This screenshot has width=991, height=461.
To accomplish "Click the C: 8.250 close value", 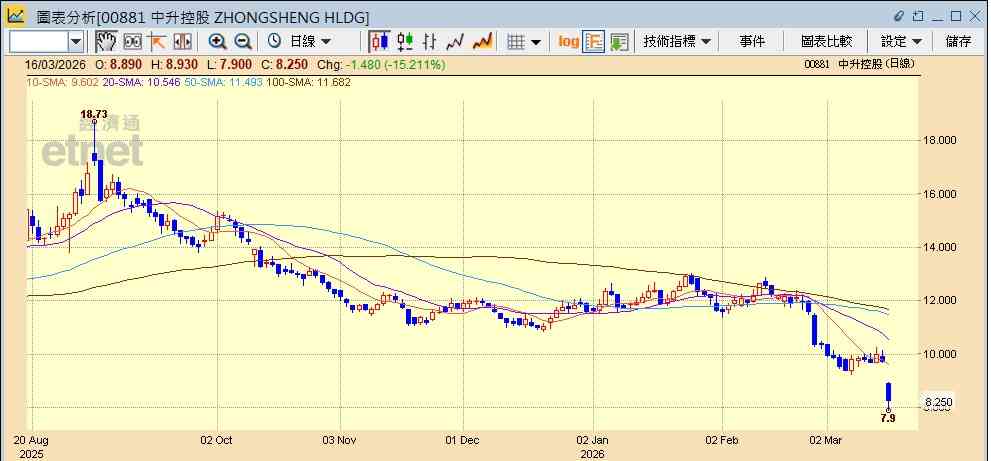I will tap(284, 65).
